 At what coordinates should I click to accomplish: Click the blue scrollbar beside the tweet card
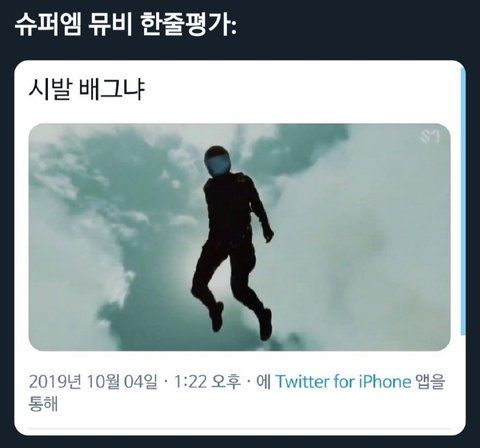click(463, 201)
